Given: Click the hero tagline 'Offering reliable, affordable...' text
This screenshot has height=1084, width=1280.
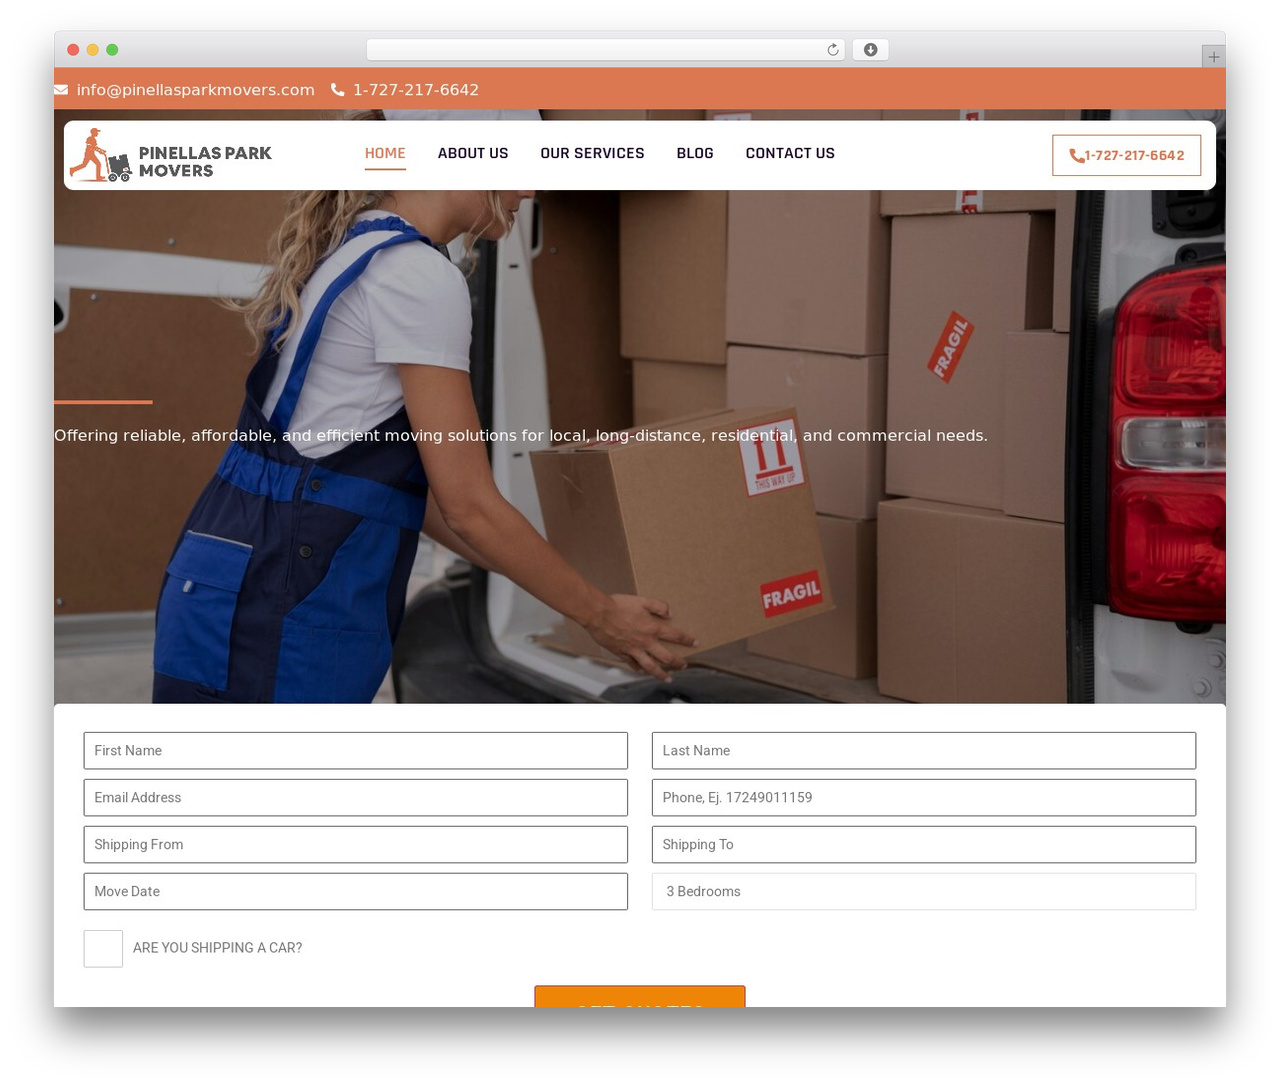Looking at the screenshot, I should (x=521, y=436).
